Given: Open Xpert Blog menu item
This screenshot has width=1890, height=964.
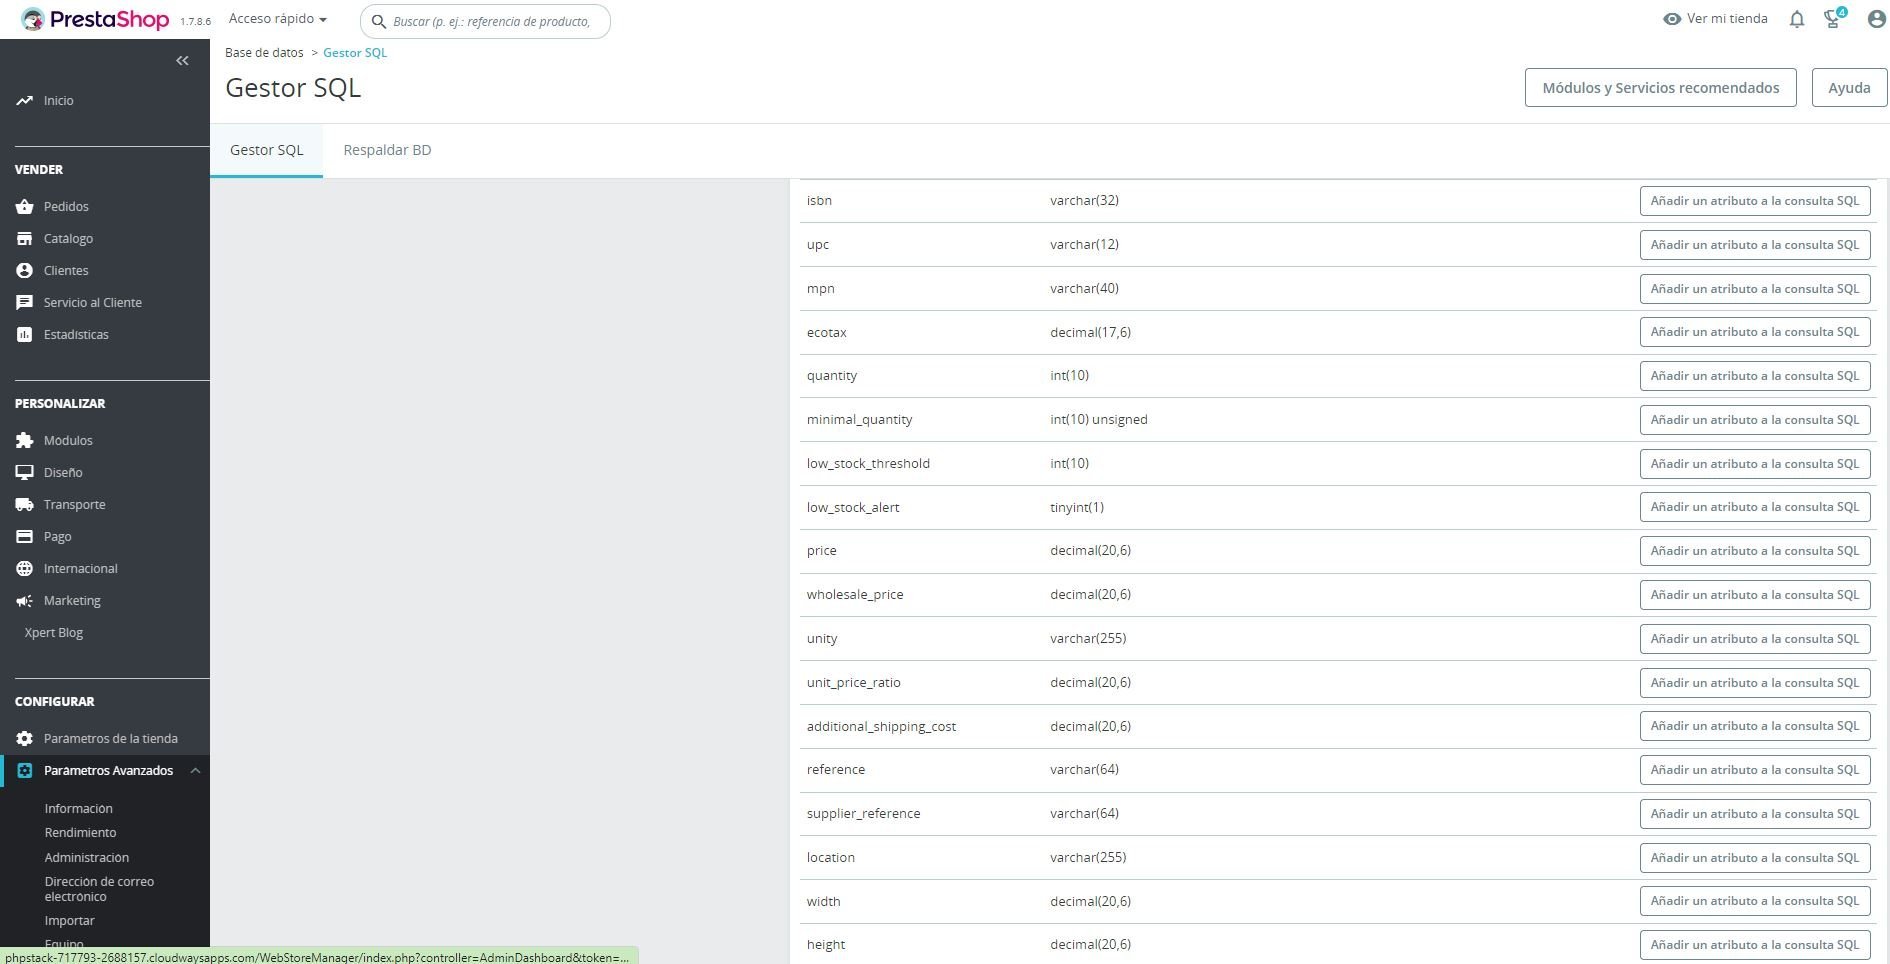Looking at the screenshot, I should coord(54,633).
